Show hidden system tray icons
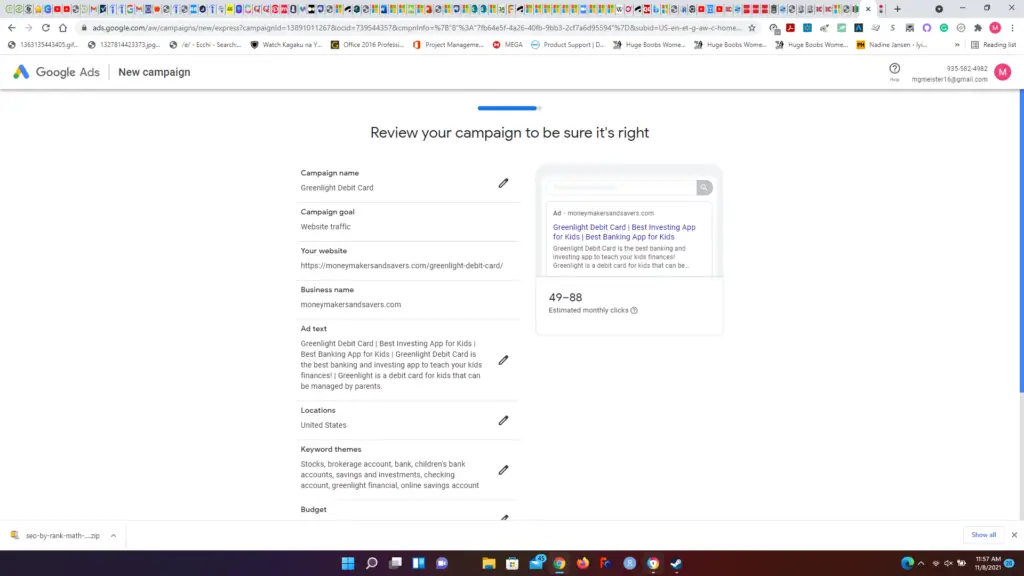1024x576 pixels. (x=921, y=563)
